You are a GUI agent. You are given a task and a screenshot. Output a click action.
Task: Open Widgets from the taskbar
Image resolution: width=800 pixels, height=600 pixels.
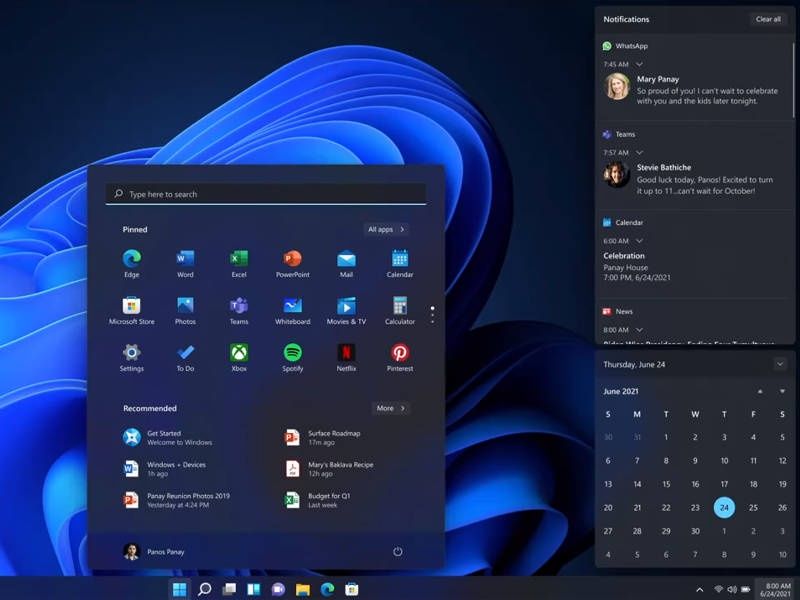(x=254, y=589)
